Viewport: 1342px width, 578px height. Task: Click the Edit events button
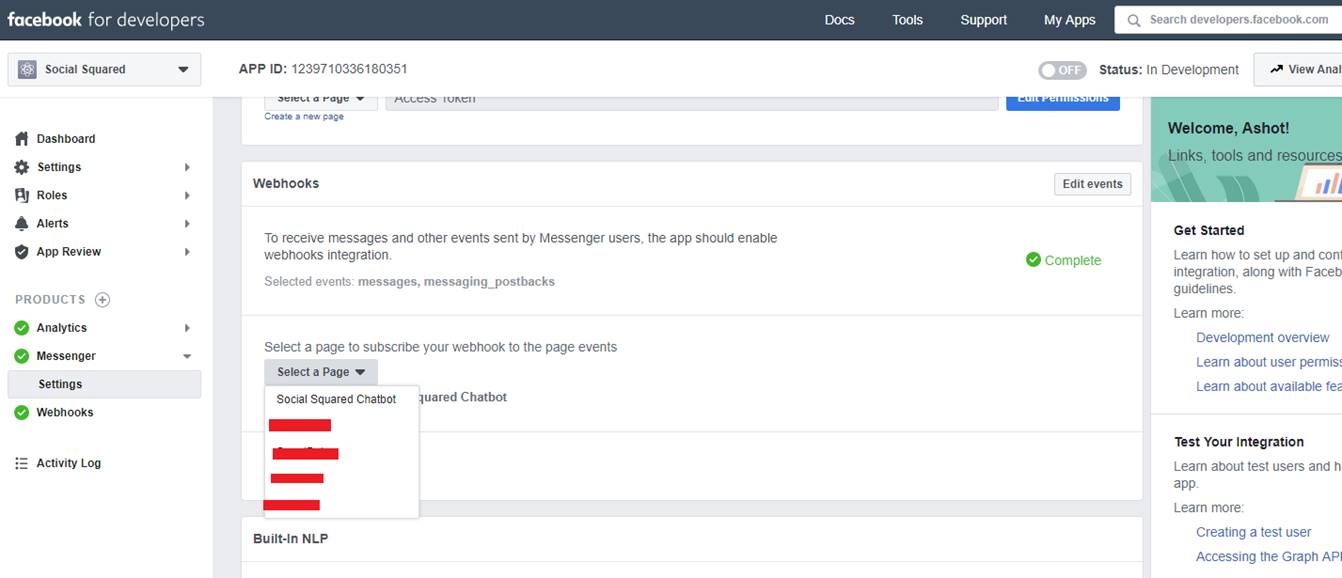(1092, 184)
